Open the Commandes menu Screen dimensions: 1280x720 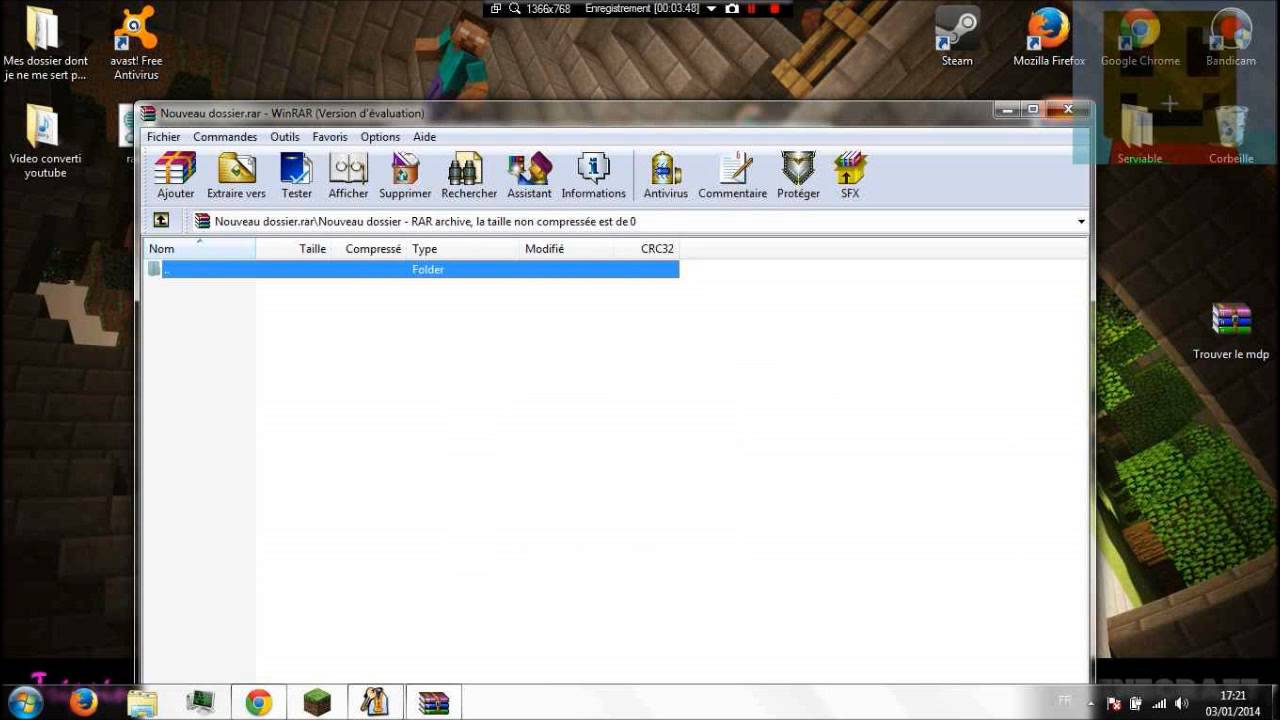click(x=225, y=137)
